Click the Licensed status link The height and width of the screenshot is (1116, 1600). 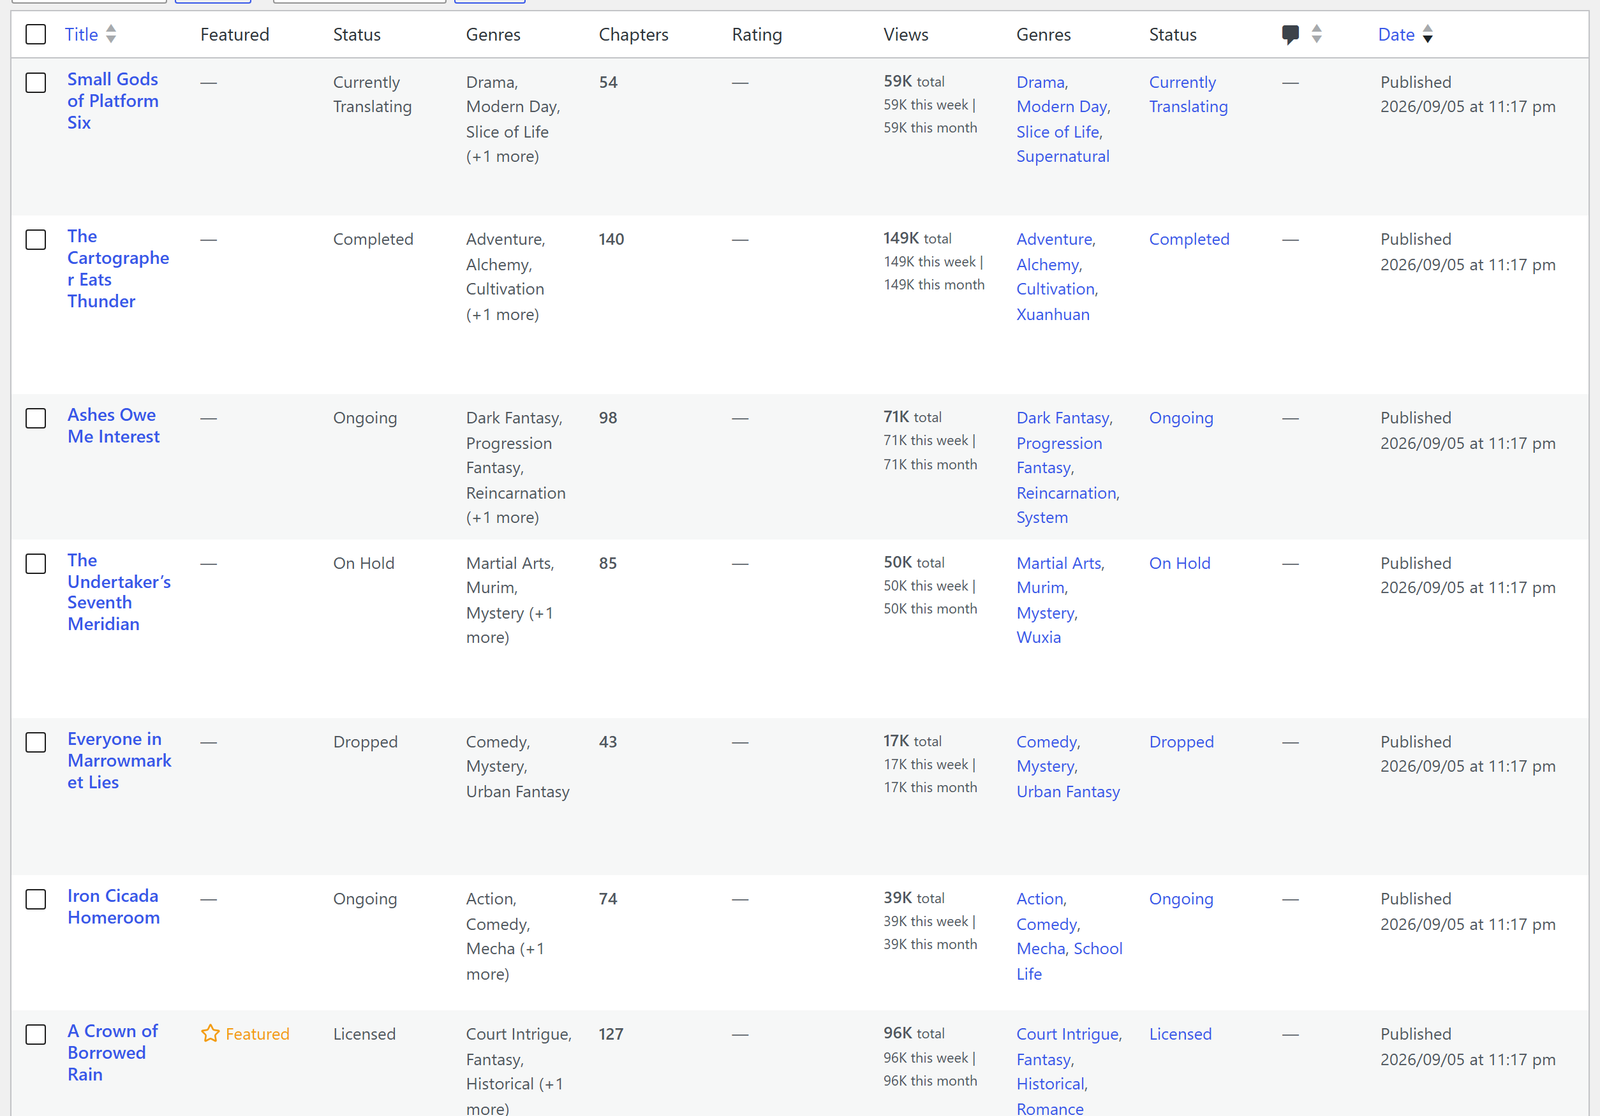[x=1180, y=1034]
